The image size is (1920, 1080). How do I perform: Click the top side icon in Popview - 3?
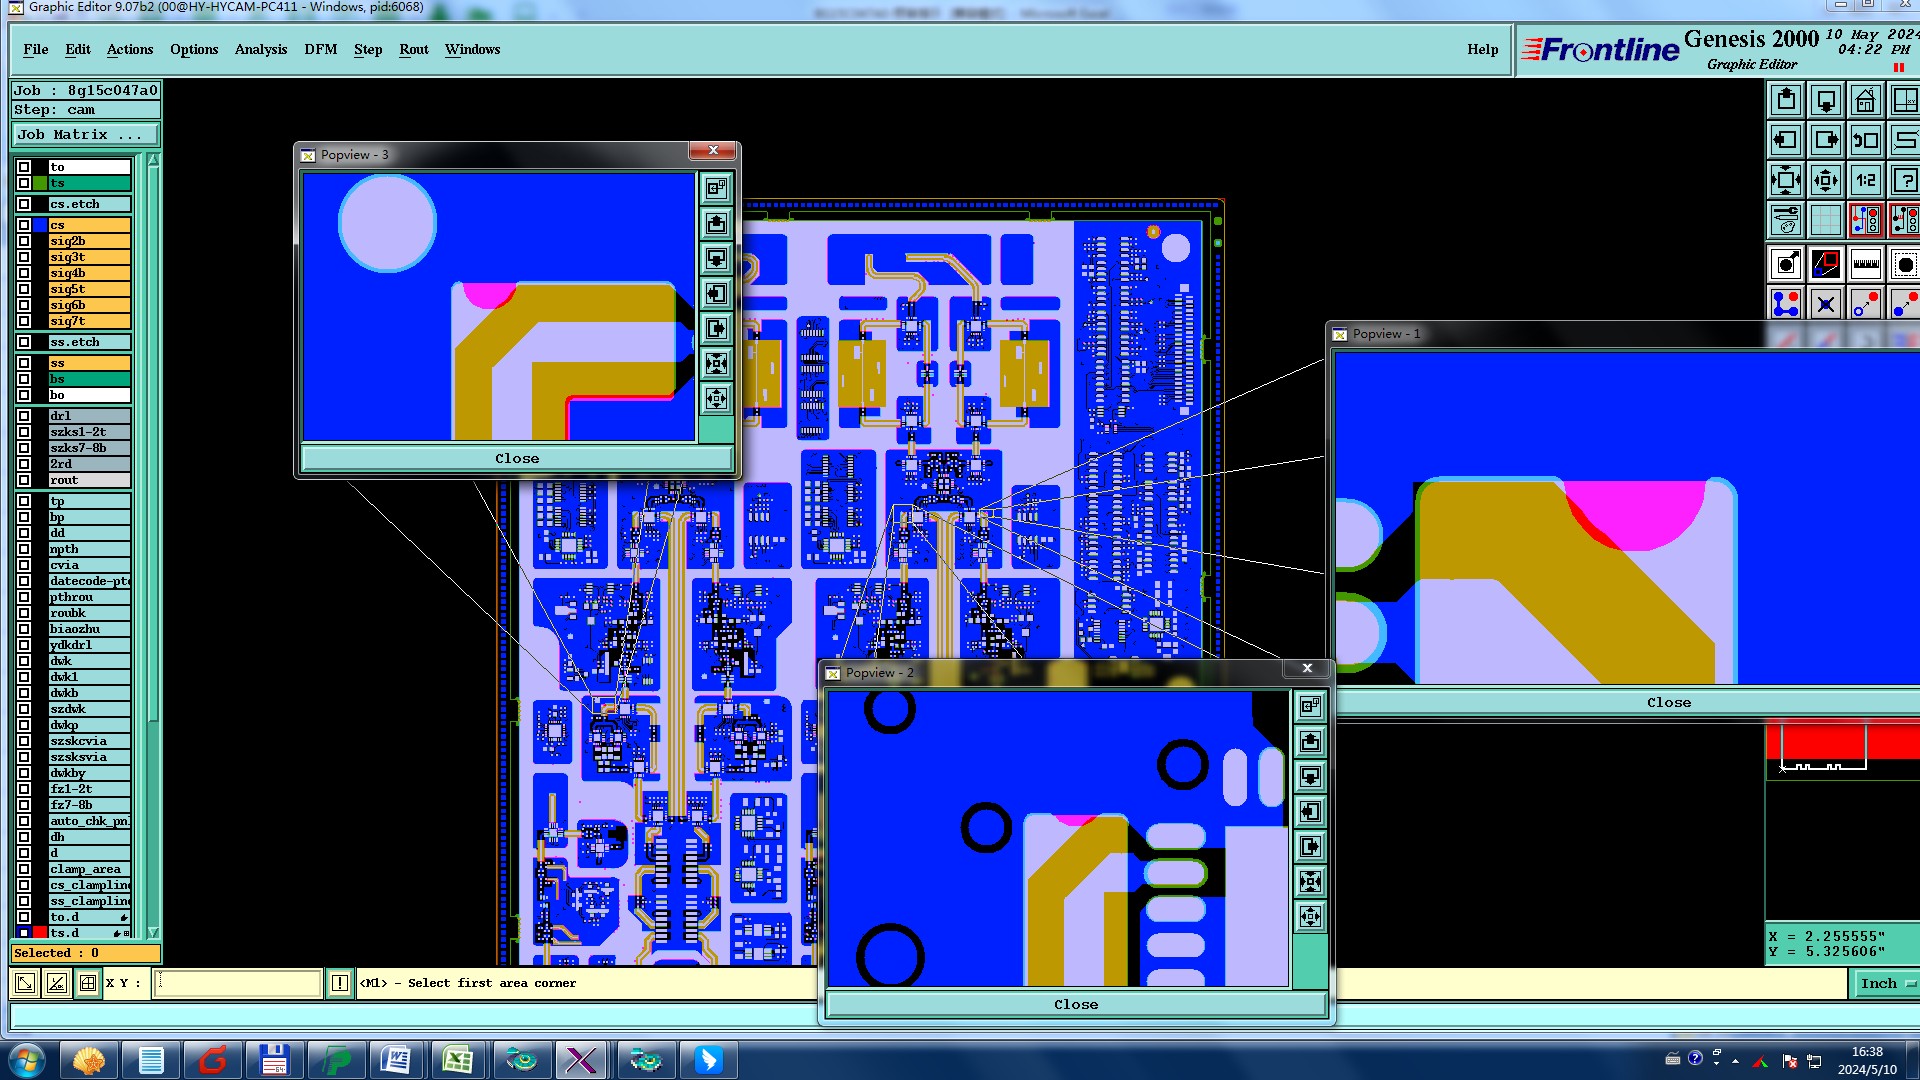(716, 188)
